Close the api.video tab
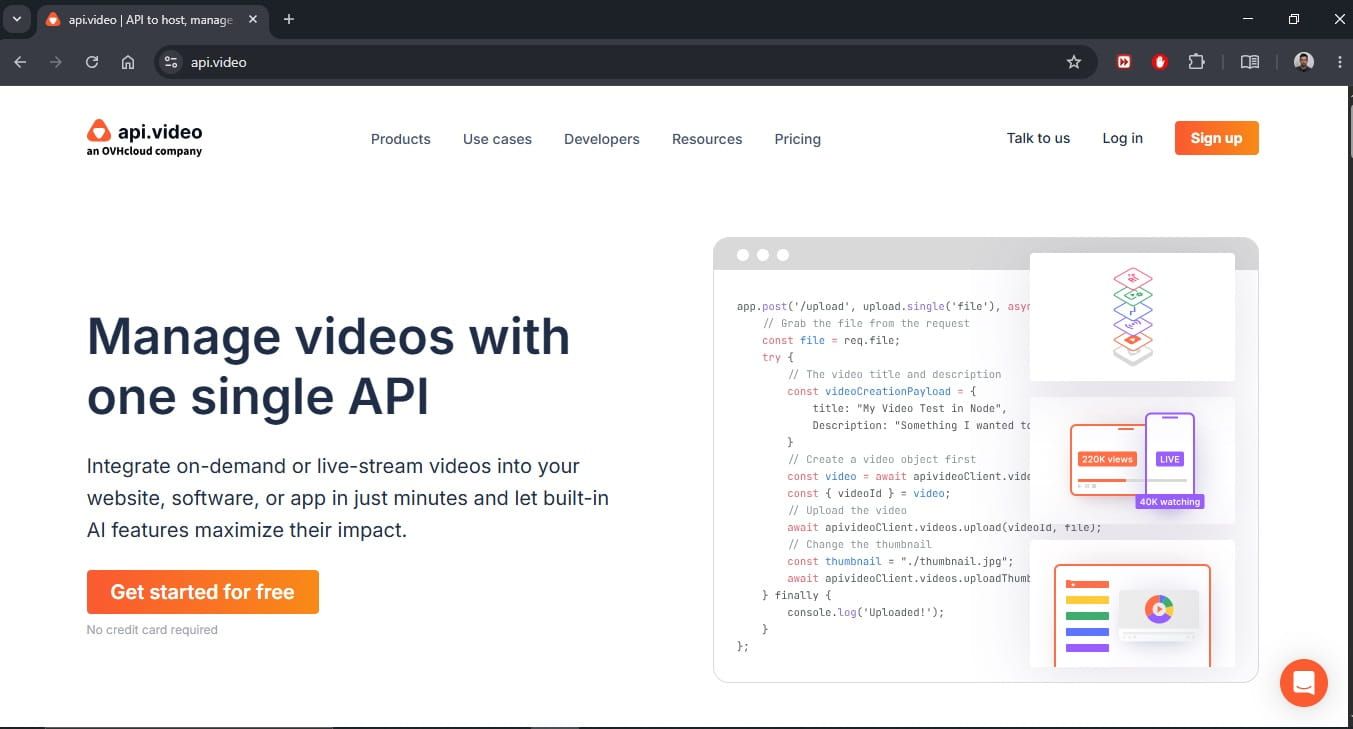This screenshot has width=1353, height=729. pyautogui.click(x=253, y=19)
